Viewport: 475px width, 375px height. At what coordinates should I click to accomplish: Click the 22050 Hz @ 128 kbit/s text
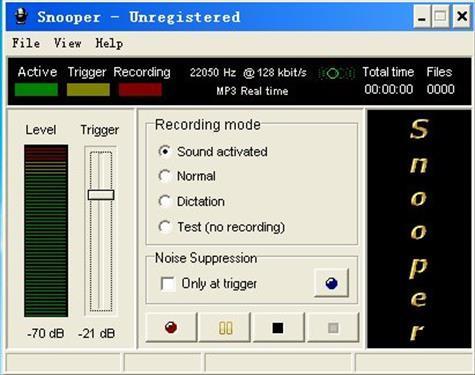[248, 73]
